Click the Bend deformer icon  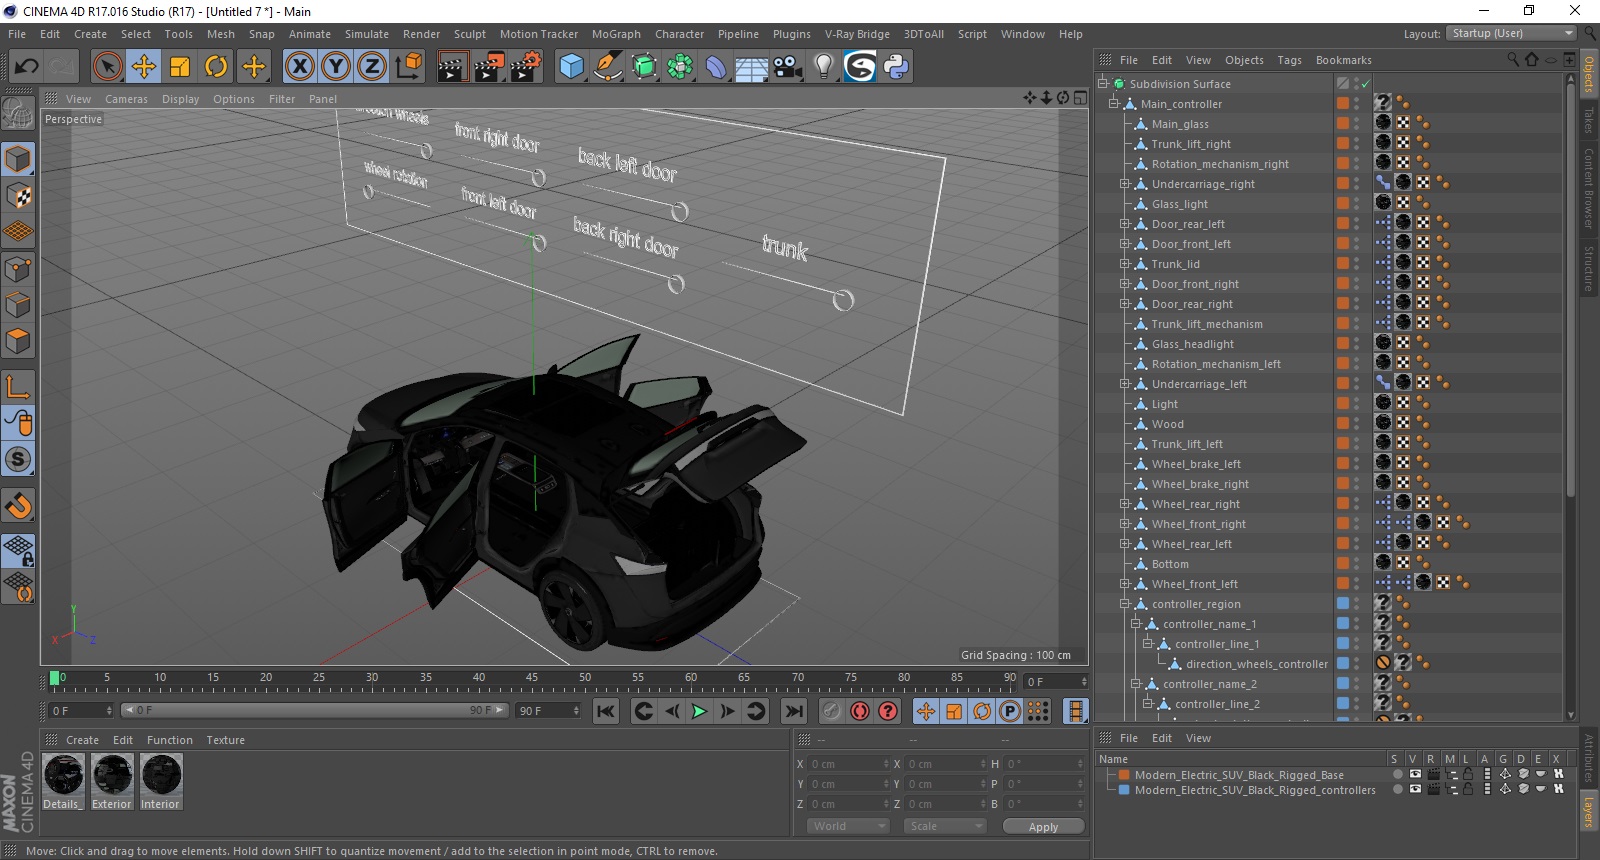coord(716,67)
